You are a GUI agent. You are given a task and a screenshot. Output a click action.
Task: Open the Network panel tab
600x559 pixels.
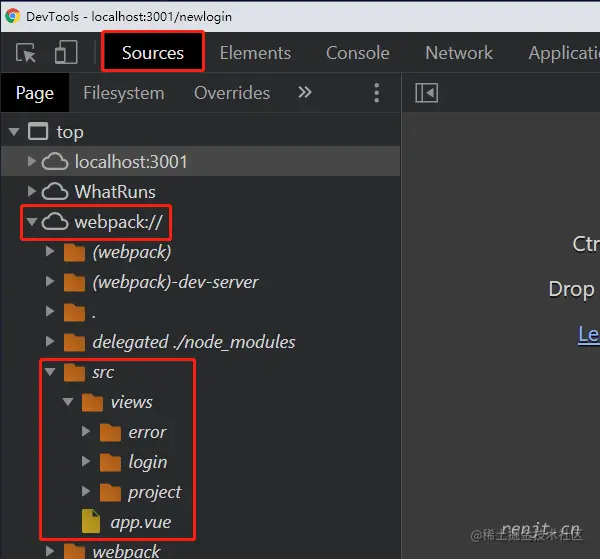(x=459, y=53)
